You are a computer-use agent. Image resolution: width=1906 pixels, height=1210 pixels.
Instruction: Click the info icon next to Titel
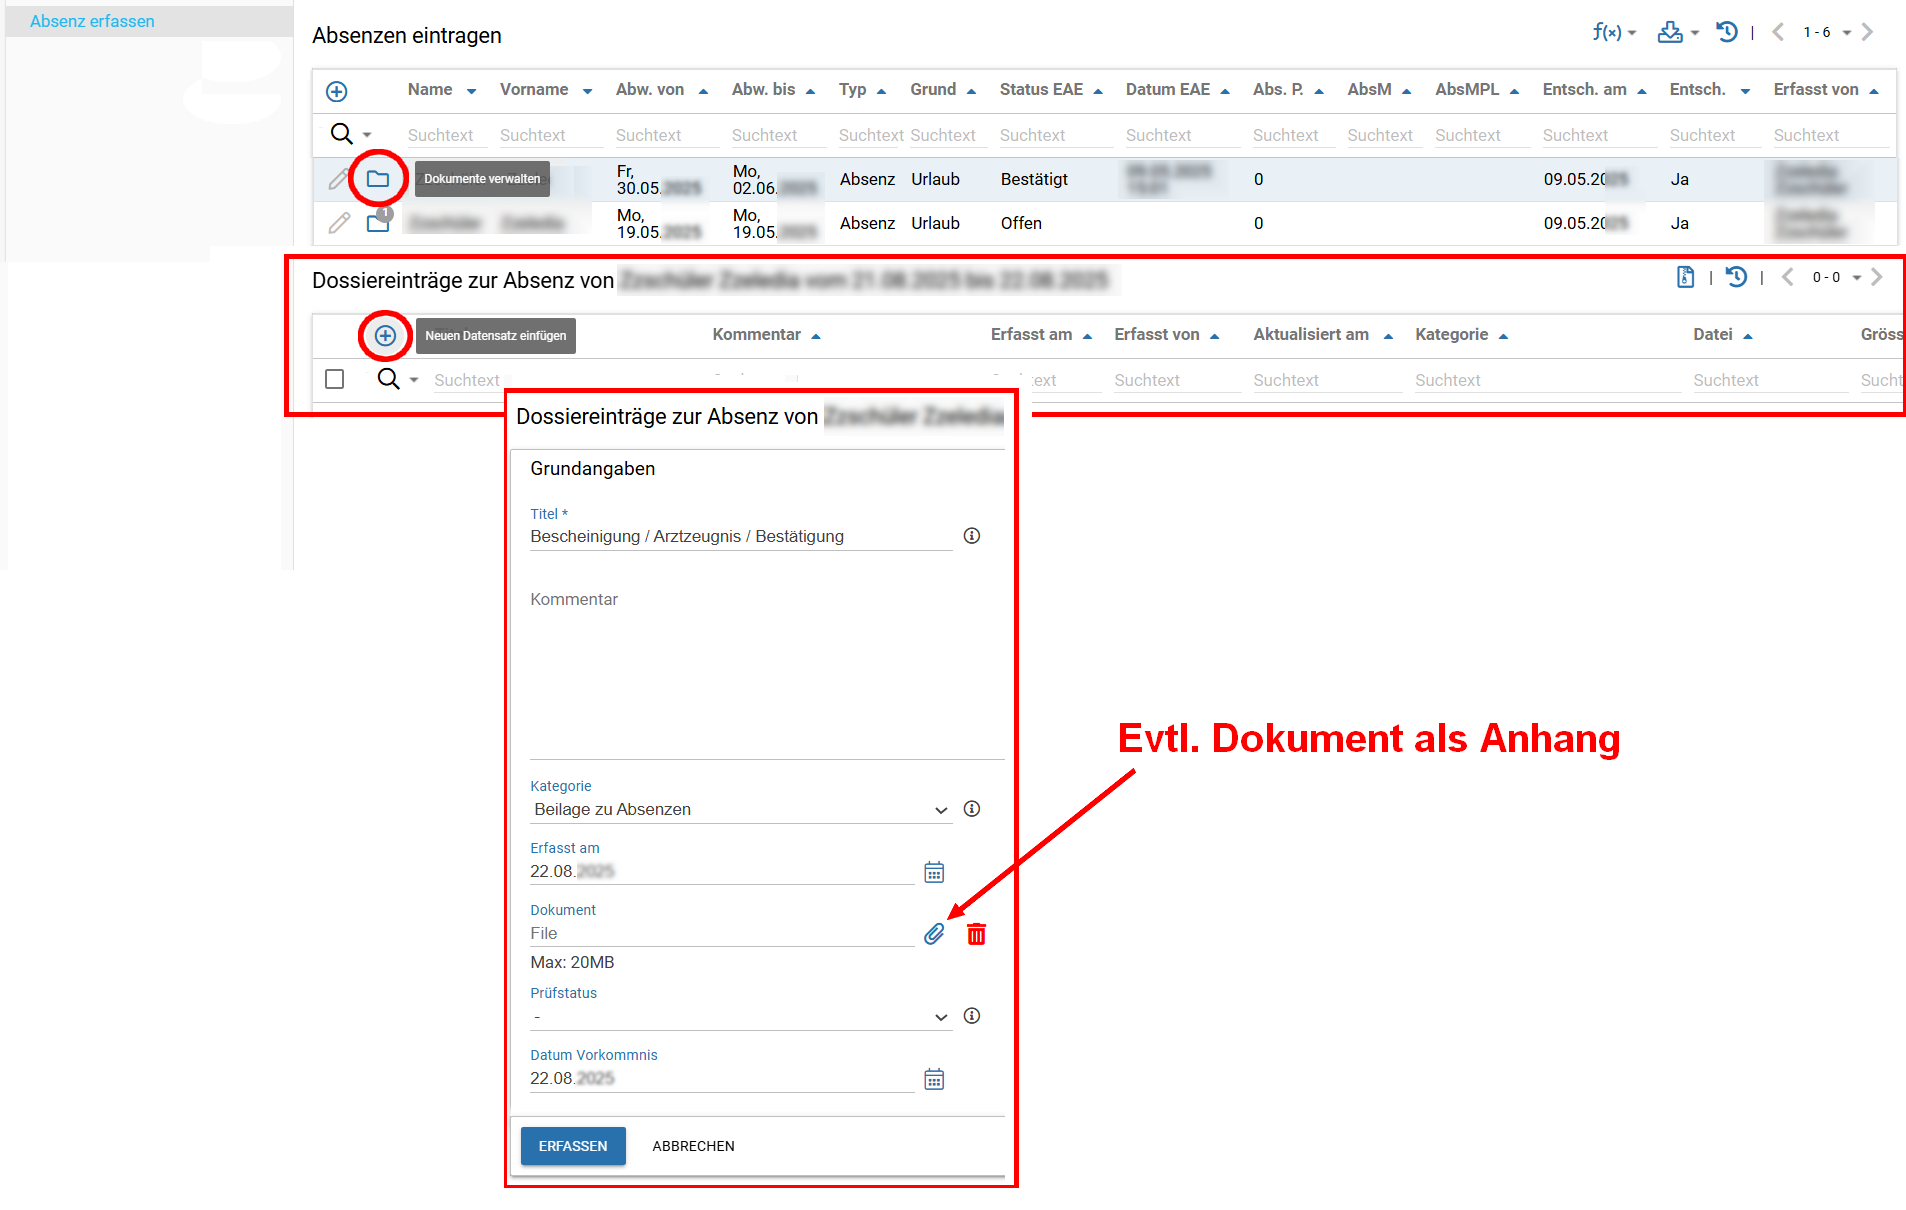[971, 536]
